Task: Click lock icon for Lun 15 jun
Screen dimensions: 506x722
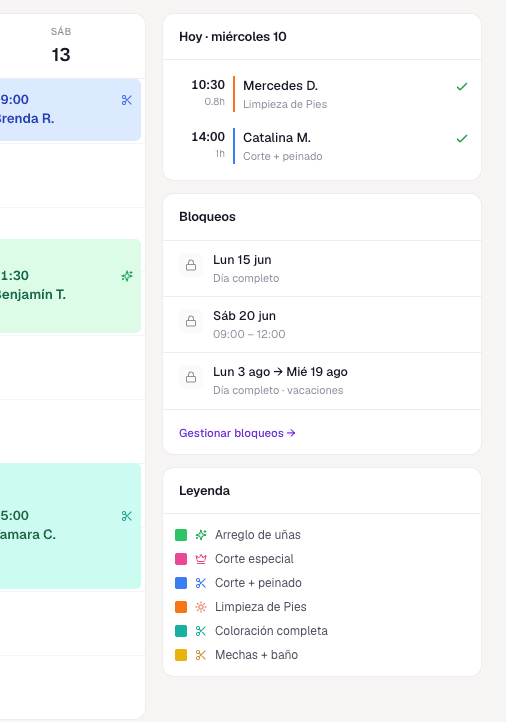Action: coord(191,265)
